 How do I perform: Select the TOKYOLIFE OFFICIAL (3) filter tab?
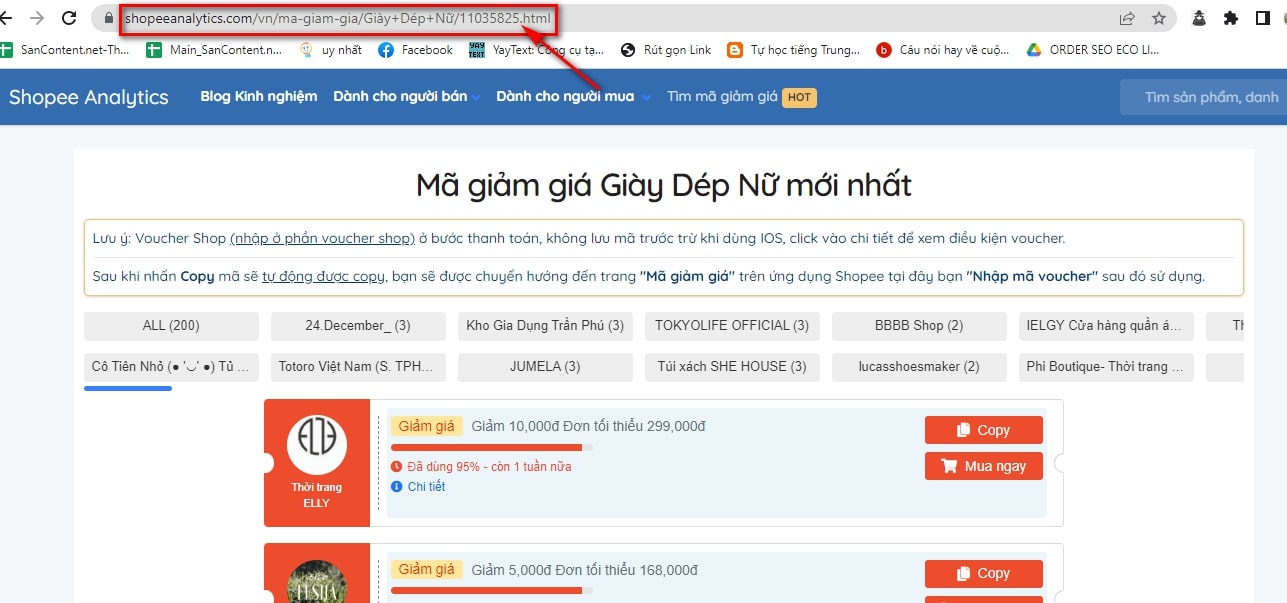point(732,326)
